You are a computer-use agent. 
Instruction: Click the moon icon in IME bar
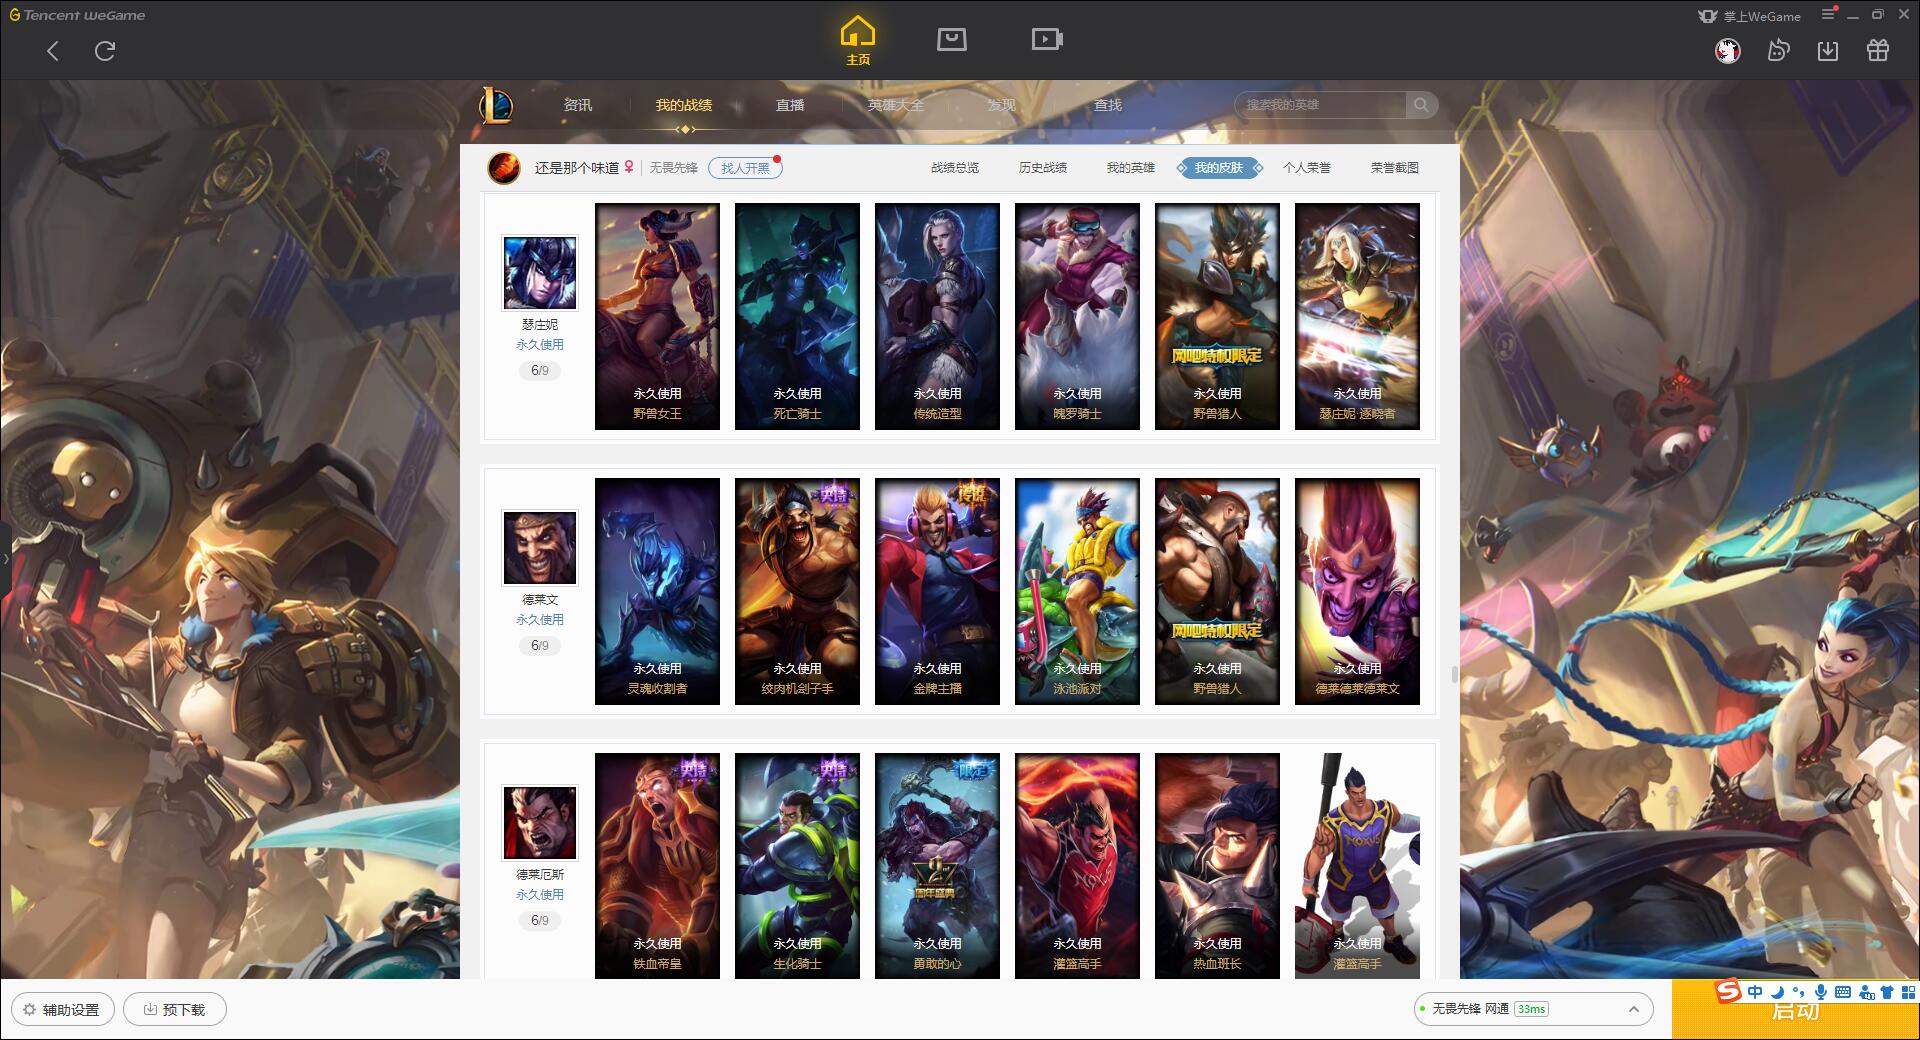[1777, 992]
